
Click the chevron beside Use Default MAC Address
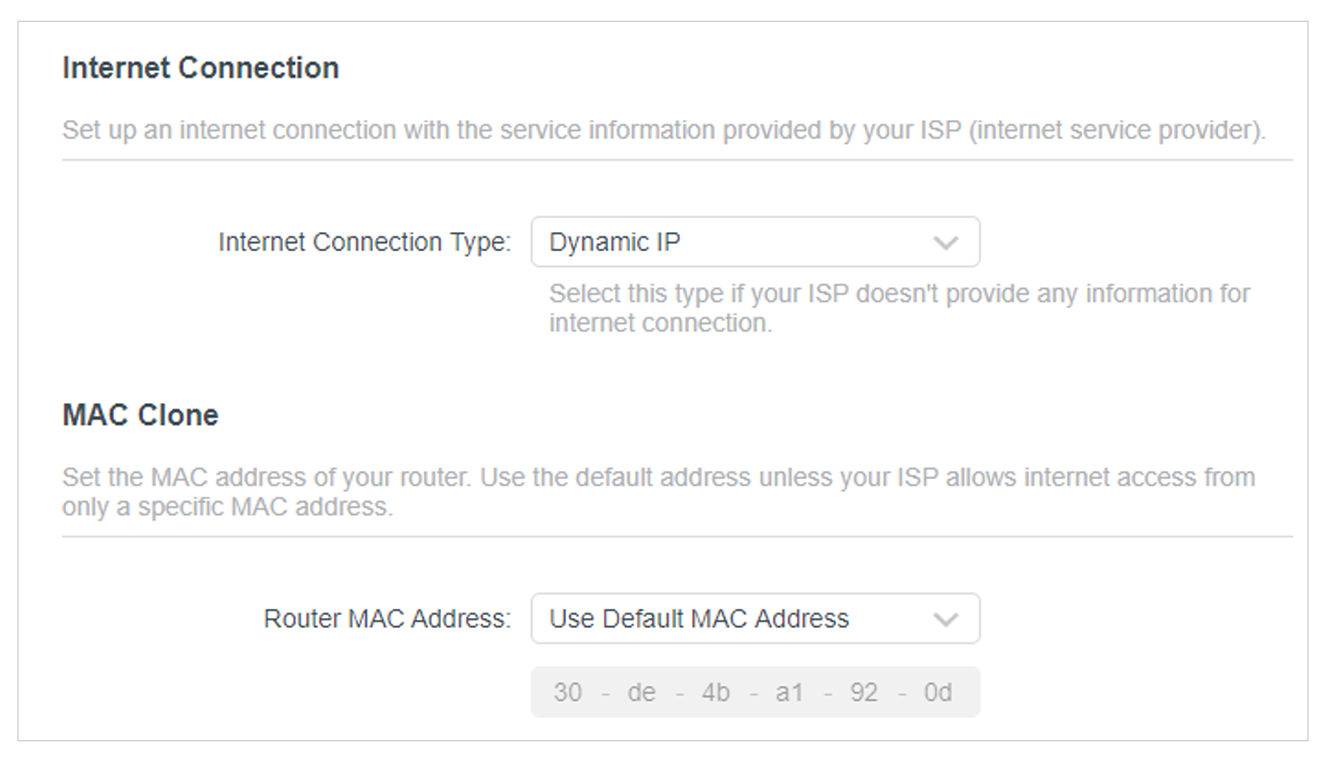click(x=944, y=620)
